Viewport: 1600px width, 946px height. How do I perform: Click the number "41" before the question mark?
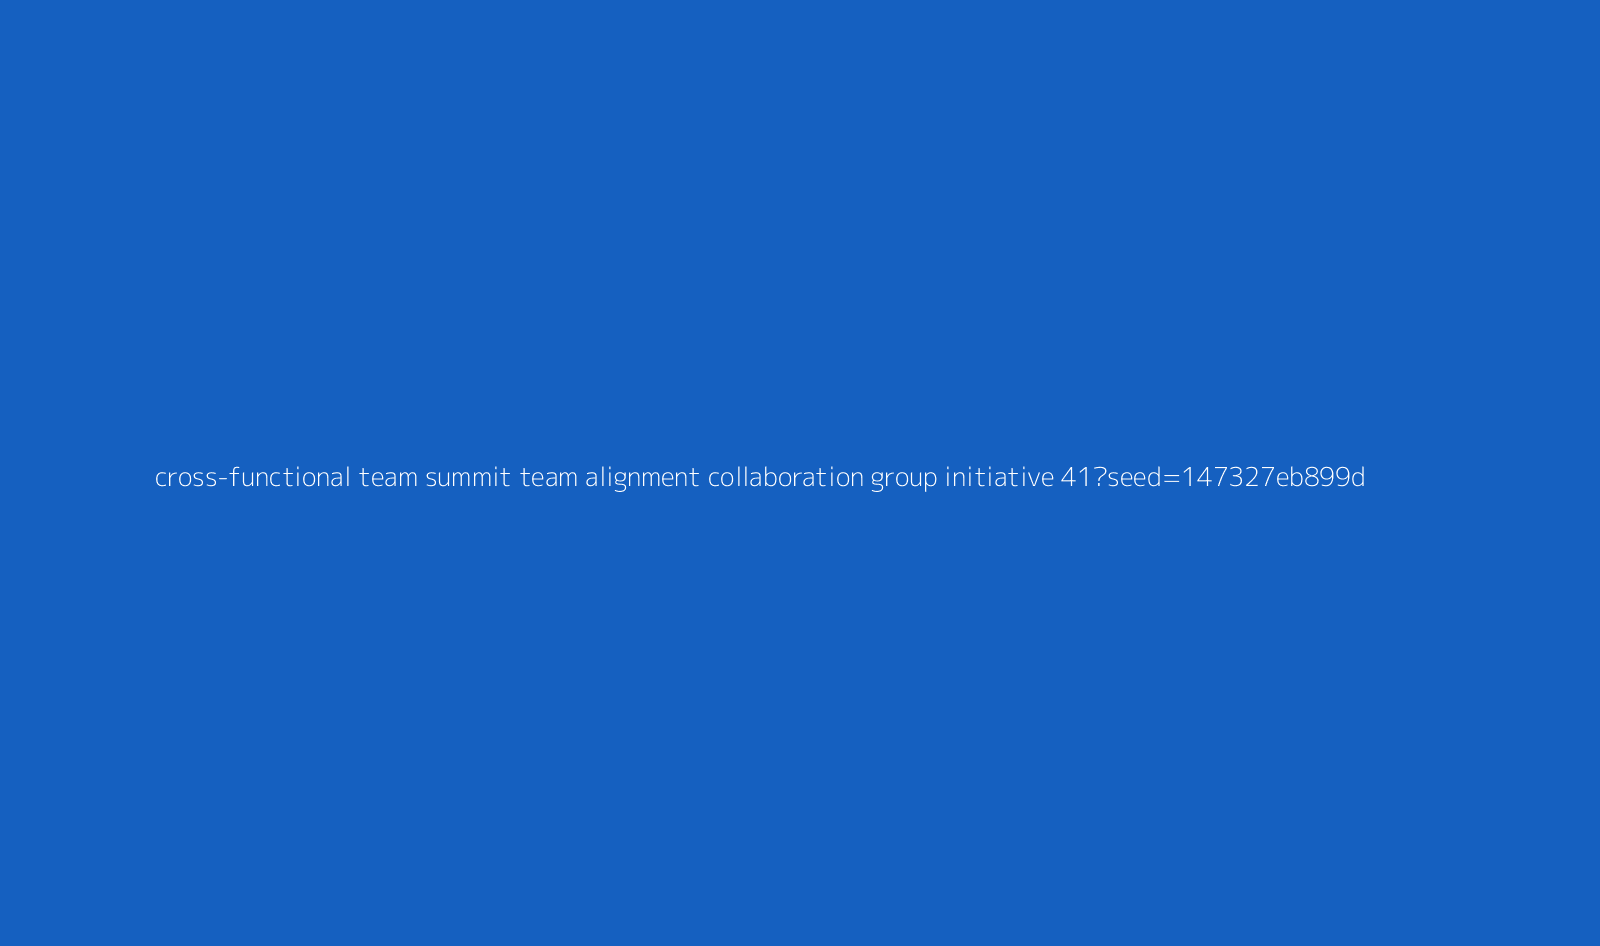tap(1076, 477)
